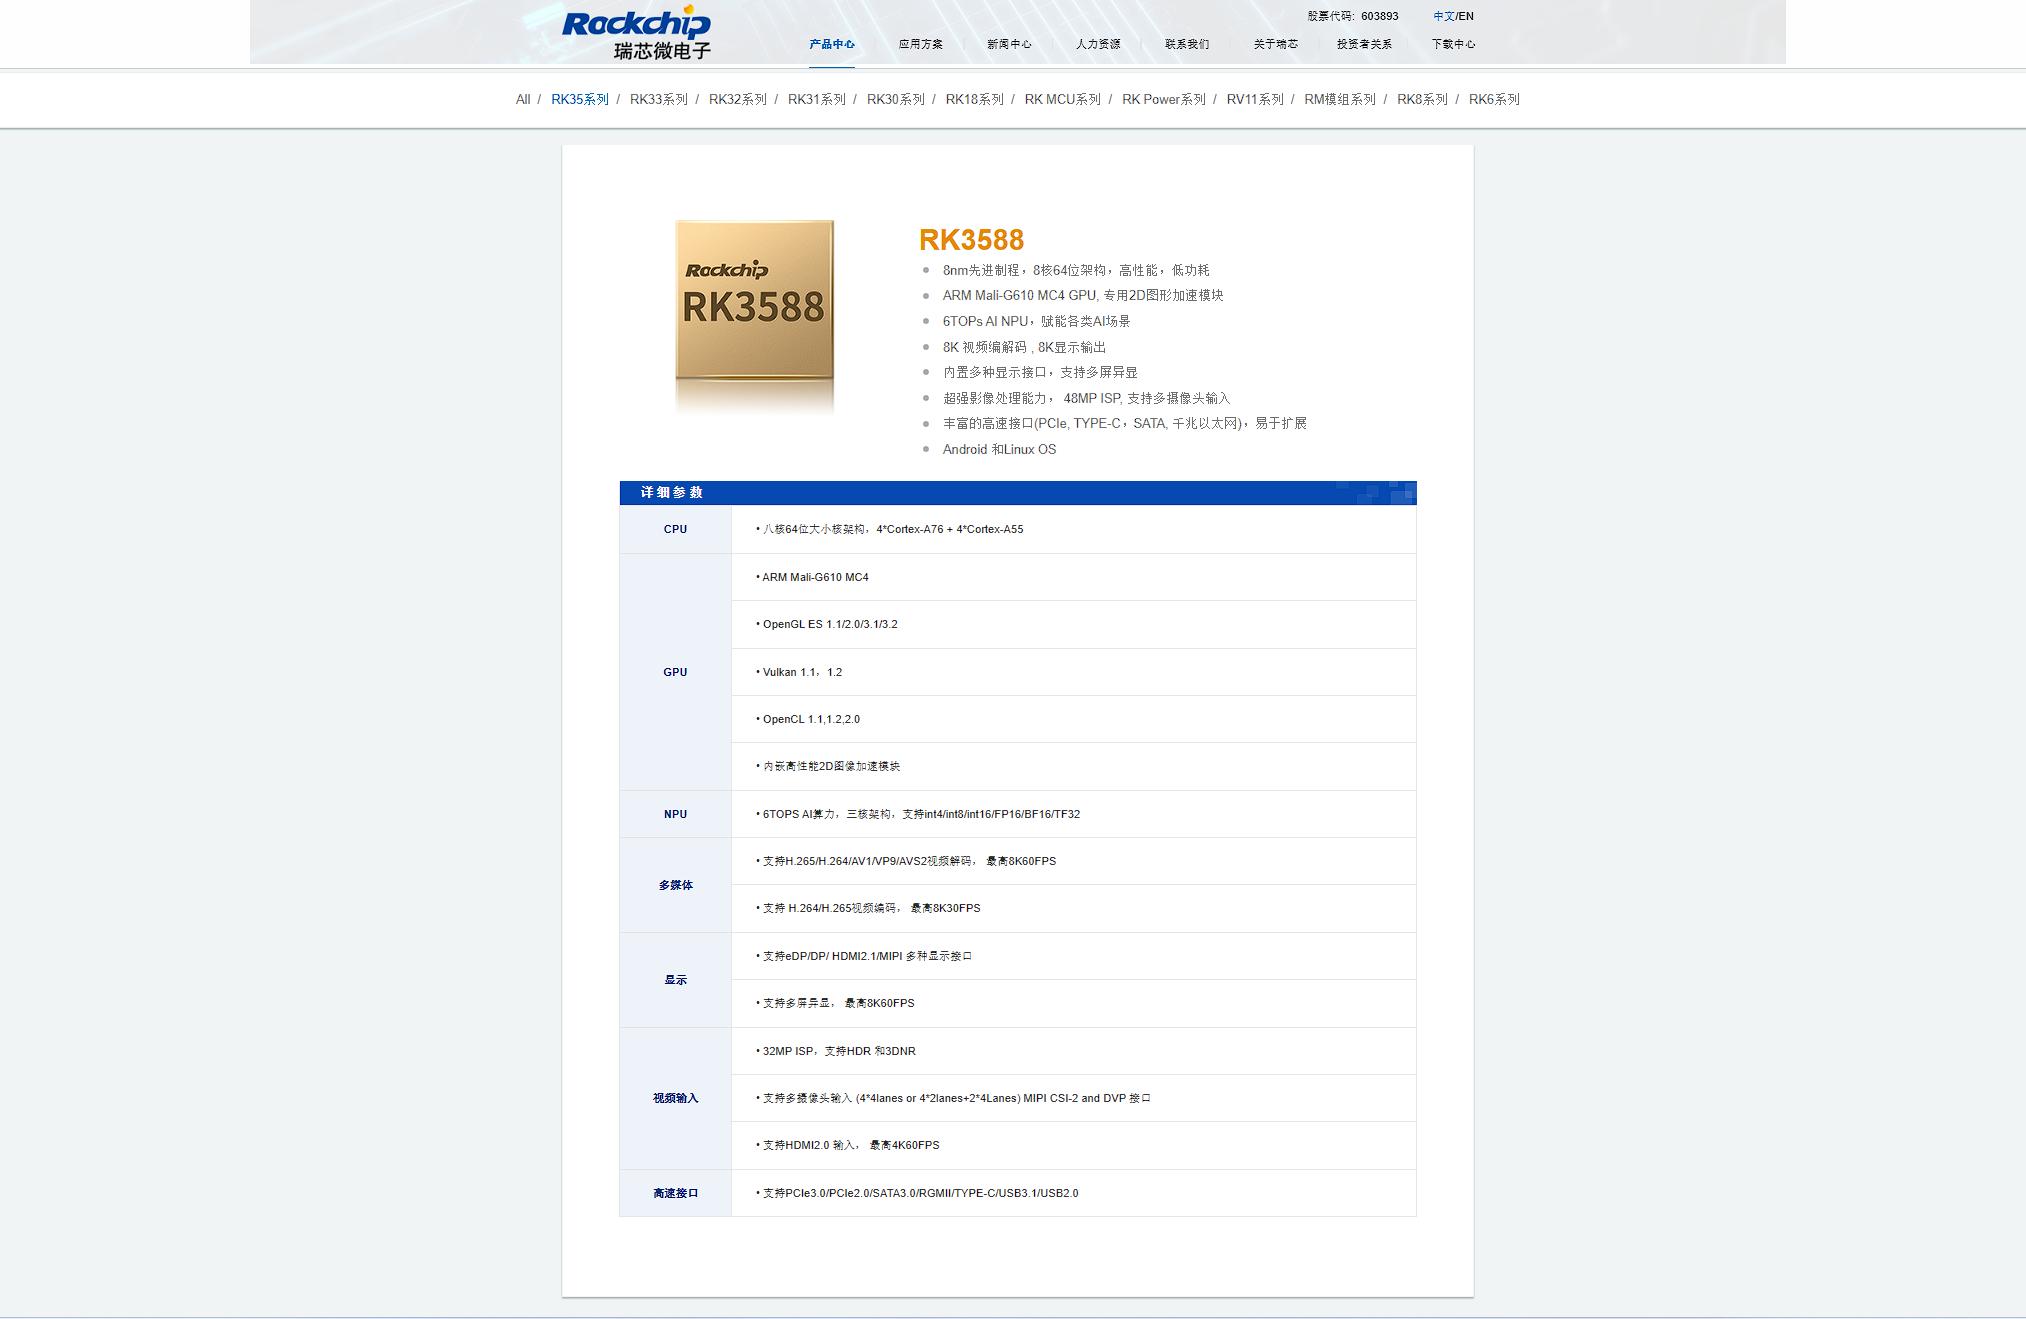Open the RK MCU系列 product listing
Screen dimensions: 2026x1319
point(1064,99)
